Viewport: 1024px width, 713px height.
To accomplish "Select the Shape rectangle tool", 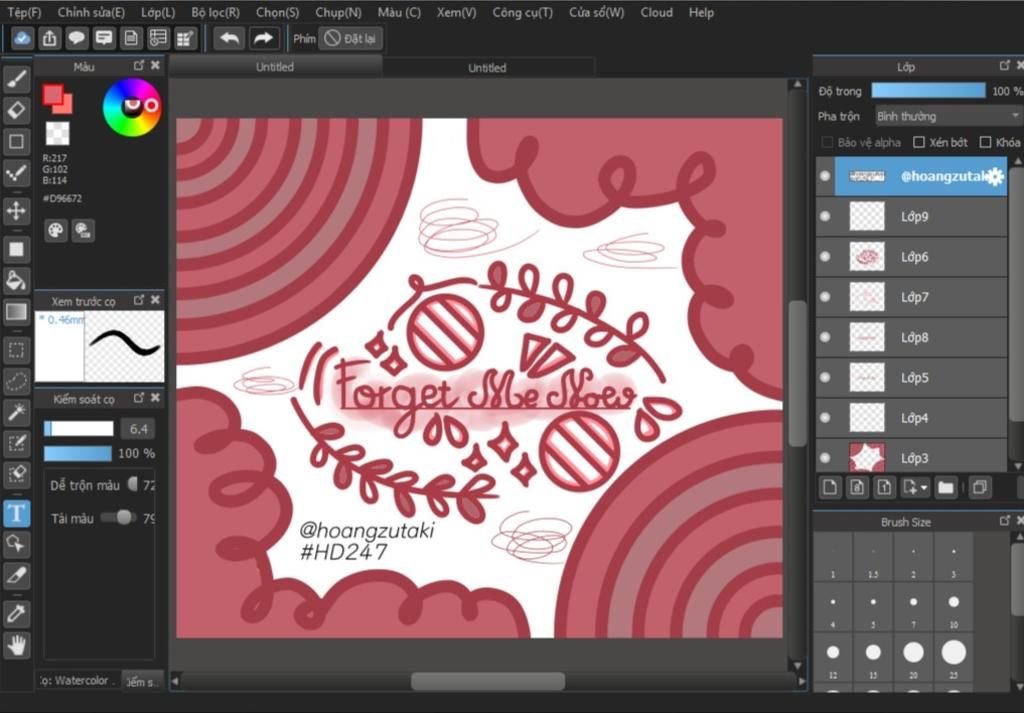I will coord(16,141).
